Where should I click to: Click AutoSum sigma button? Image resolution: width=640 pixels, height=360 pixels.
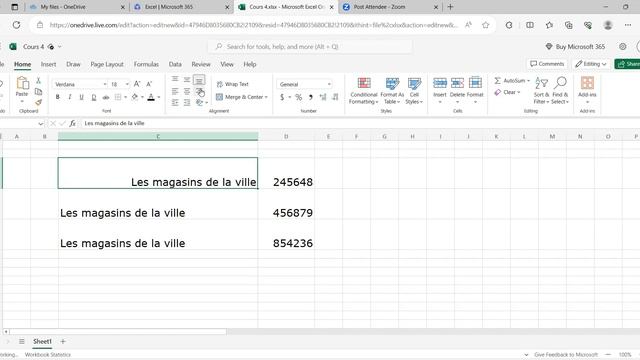coord(511,81)
